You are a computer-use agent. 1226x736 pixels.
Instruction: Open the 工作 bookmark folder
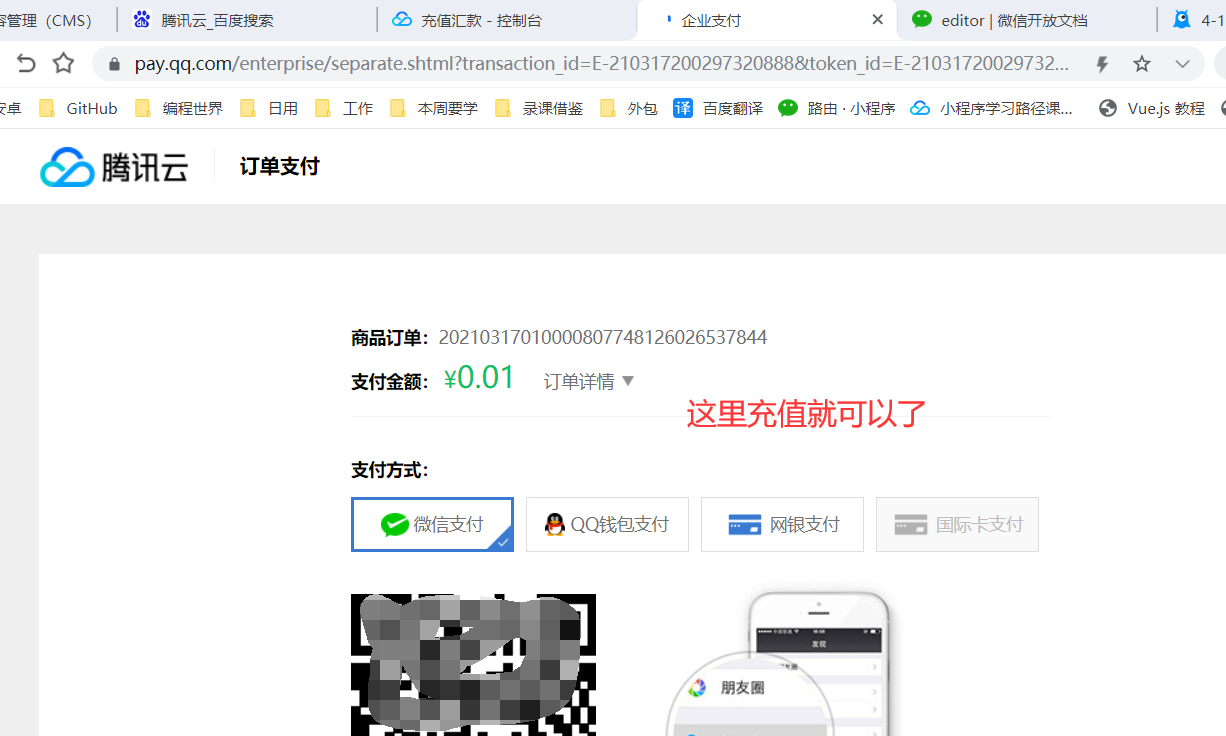pyautogui.click(x=343, y=108)
